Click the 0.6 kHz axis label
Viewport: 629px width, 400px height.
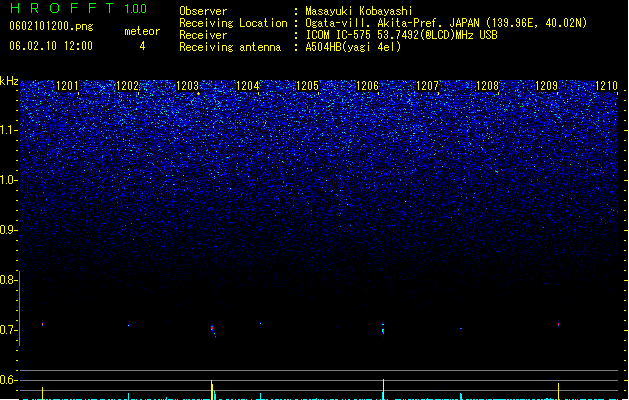(x=9, y=380)
